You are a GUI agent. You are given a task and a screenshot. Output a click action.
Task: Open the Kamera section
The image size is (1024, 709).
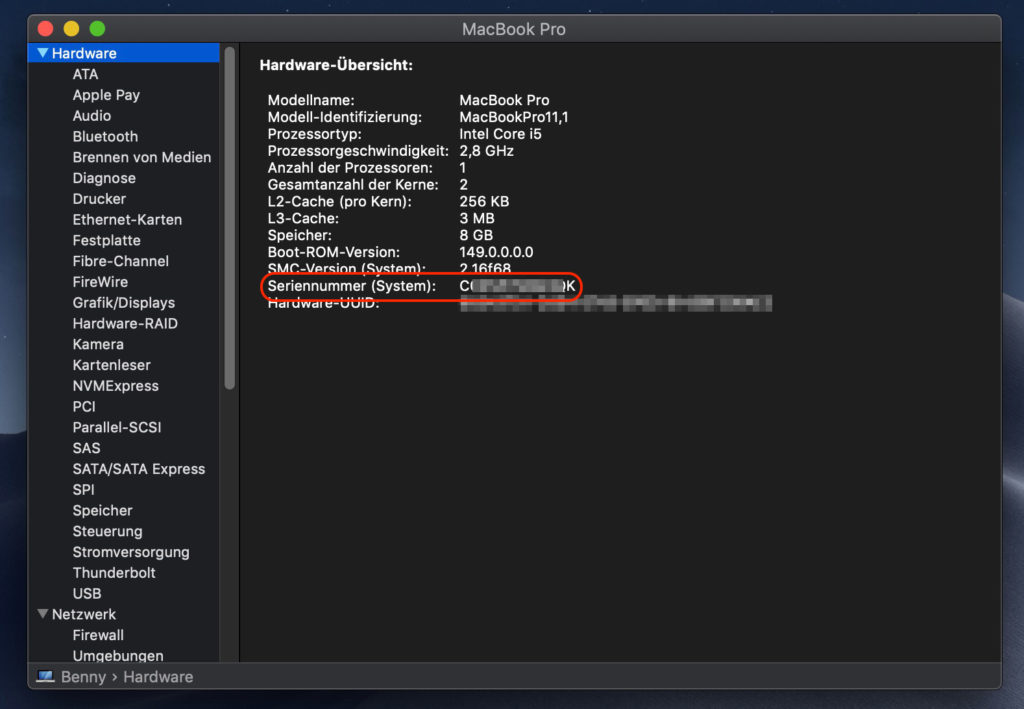coord(98,344)
